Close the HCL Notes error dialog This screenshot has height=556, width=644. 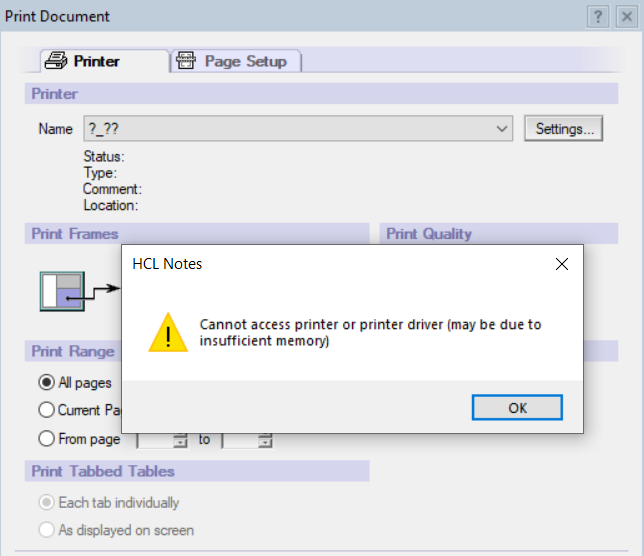tap(561, 264)
